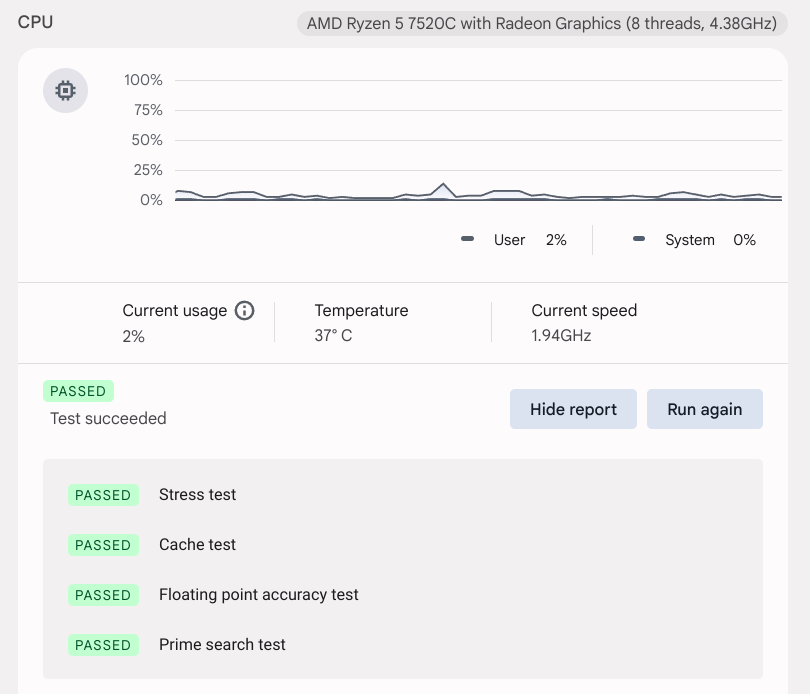Click the Current speed 1.94GHz reading
Viewport: 810px width, 694px height.
click(x=584, y=323)
